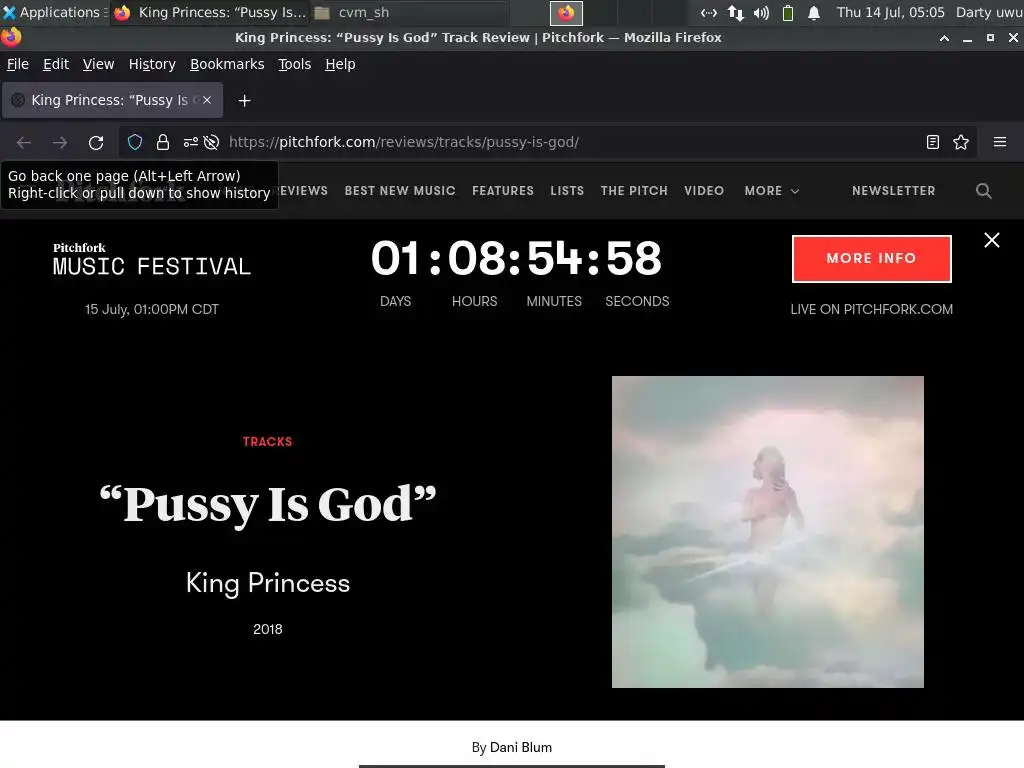Image resolution: width=1024 pixels, height=768 pixels.
Task: Click the MORE INFO button
Action: click(x=871, y=259)
